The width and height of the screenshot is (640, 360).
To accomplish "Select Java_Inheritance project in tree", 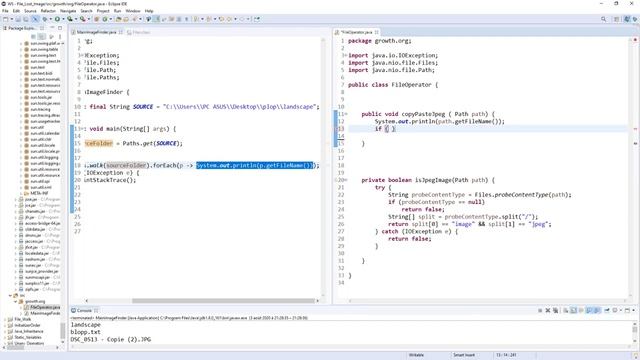I will [28, 331].
